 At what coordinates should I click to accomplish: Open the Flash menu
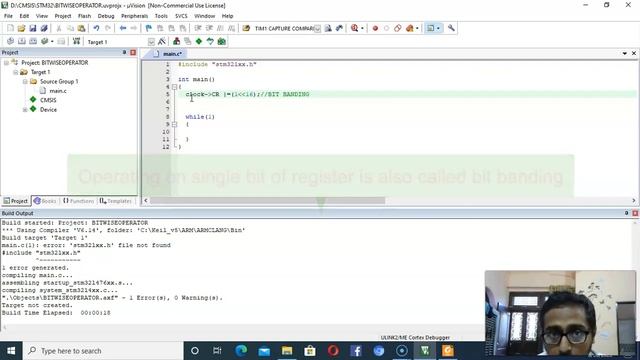[84, 16]
